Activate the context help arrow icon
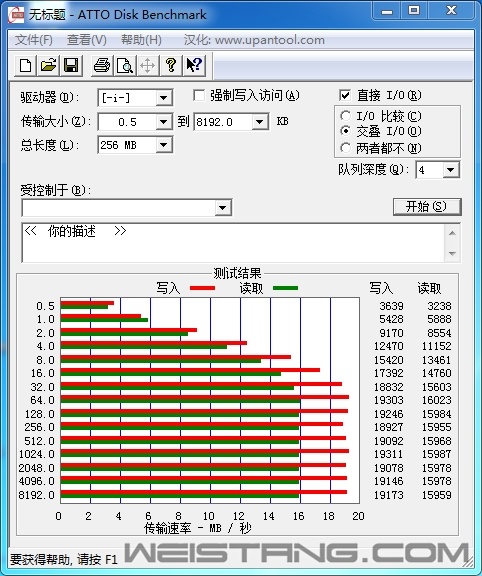The width and height of the screenshot is (482, 576). coord(194,66)
